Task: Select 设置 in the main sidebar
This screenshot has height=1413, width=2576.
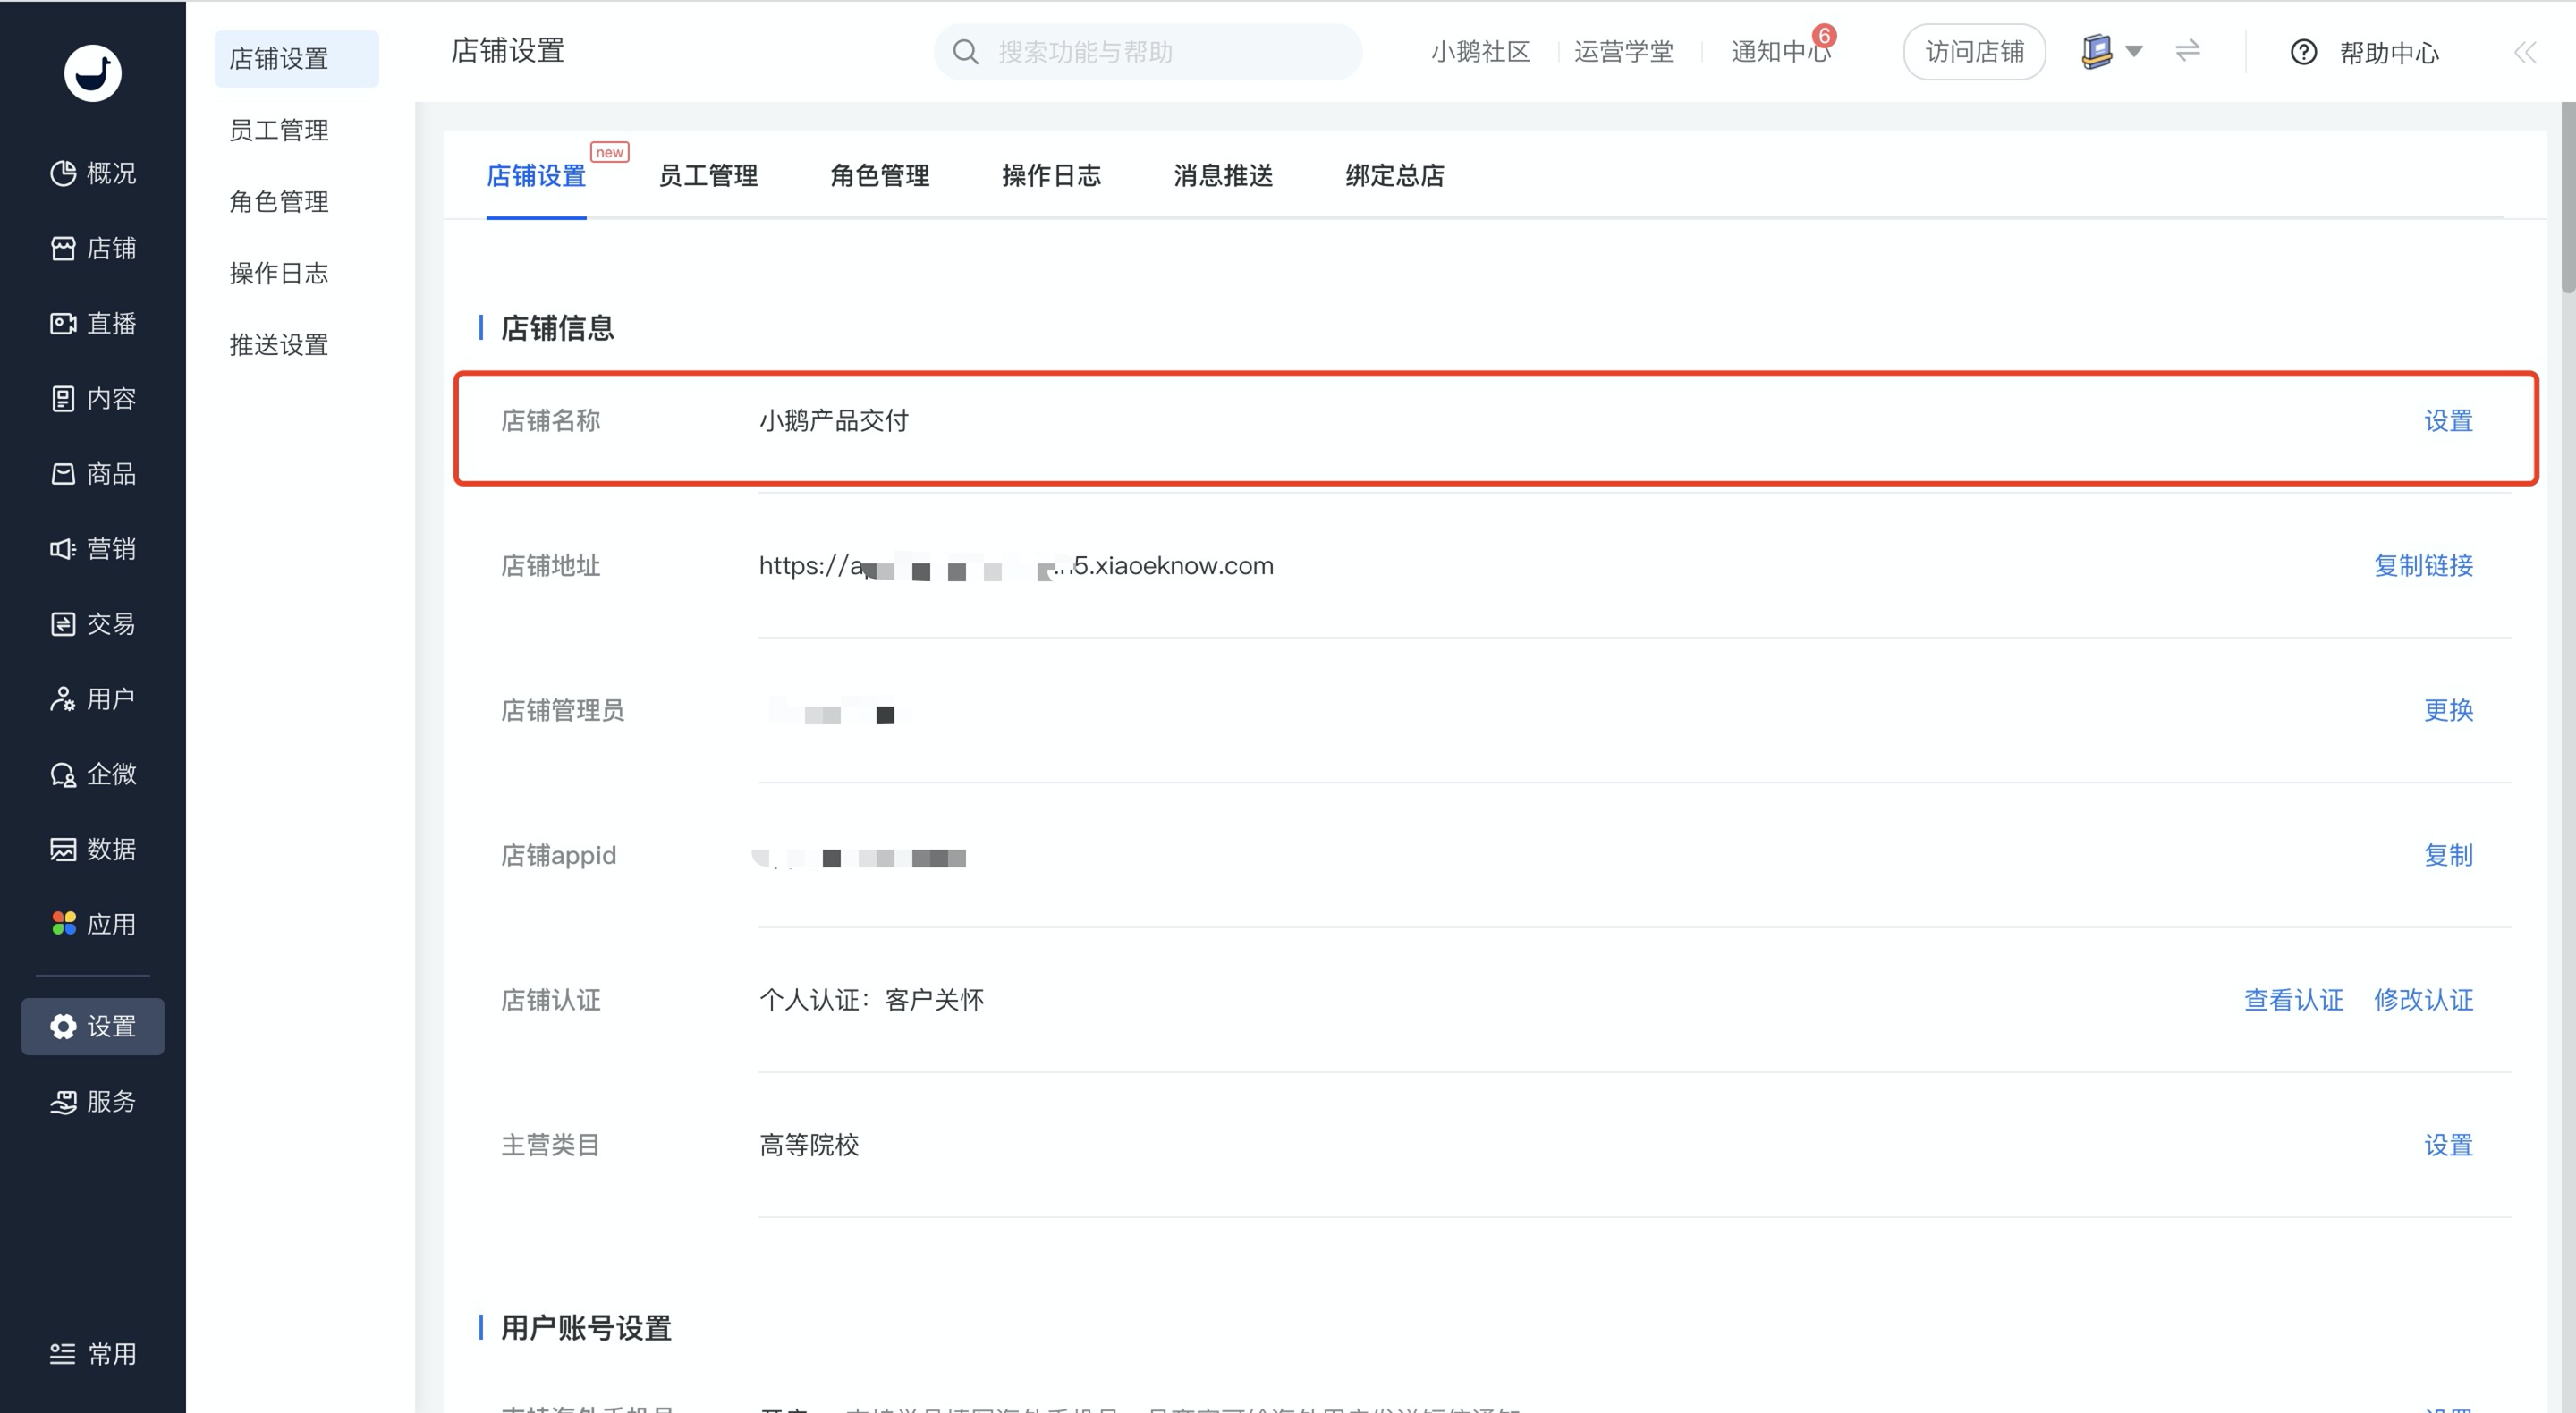Action: tap(93, 1026)
